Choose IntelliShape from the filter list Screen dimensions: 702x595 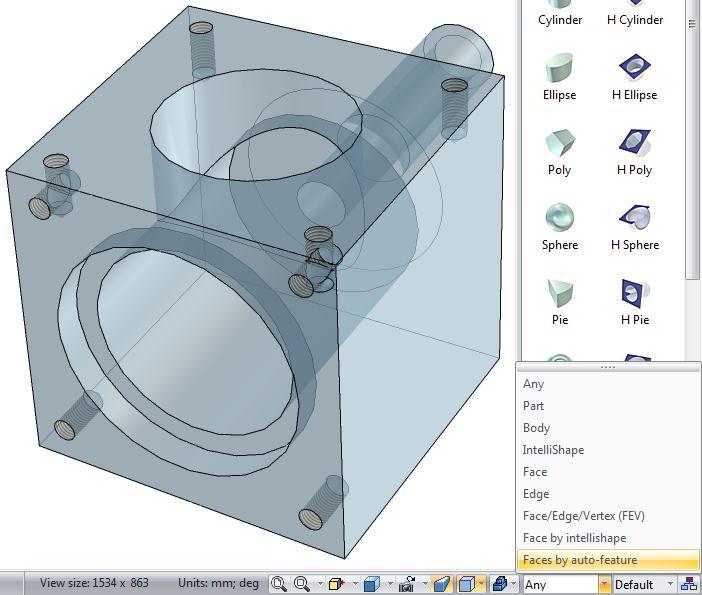(x=608, y=450)
